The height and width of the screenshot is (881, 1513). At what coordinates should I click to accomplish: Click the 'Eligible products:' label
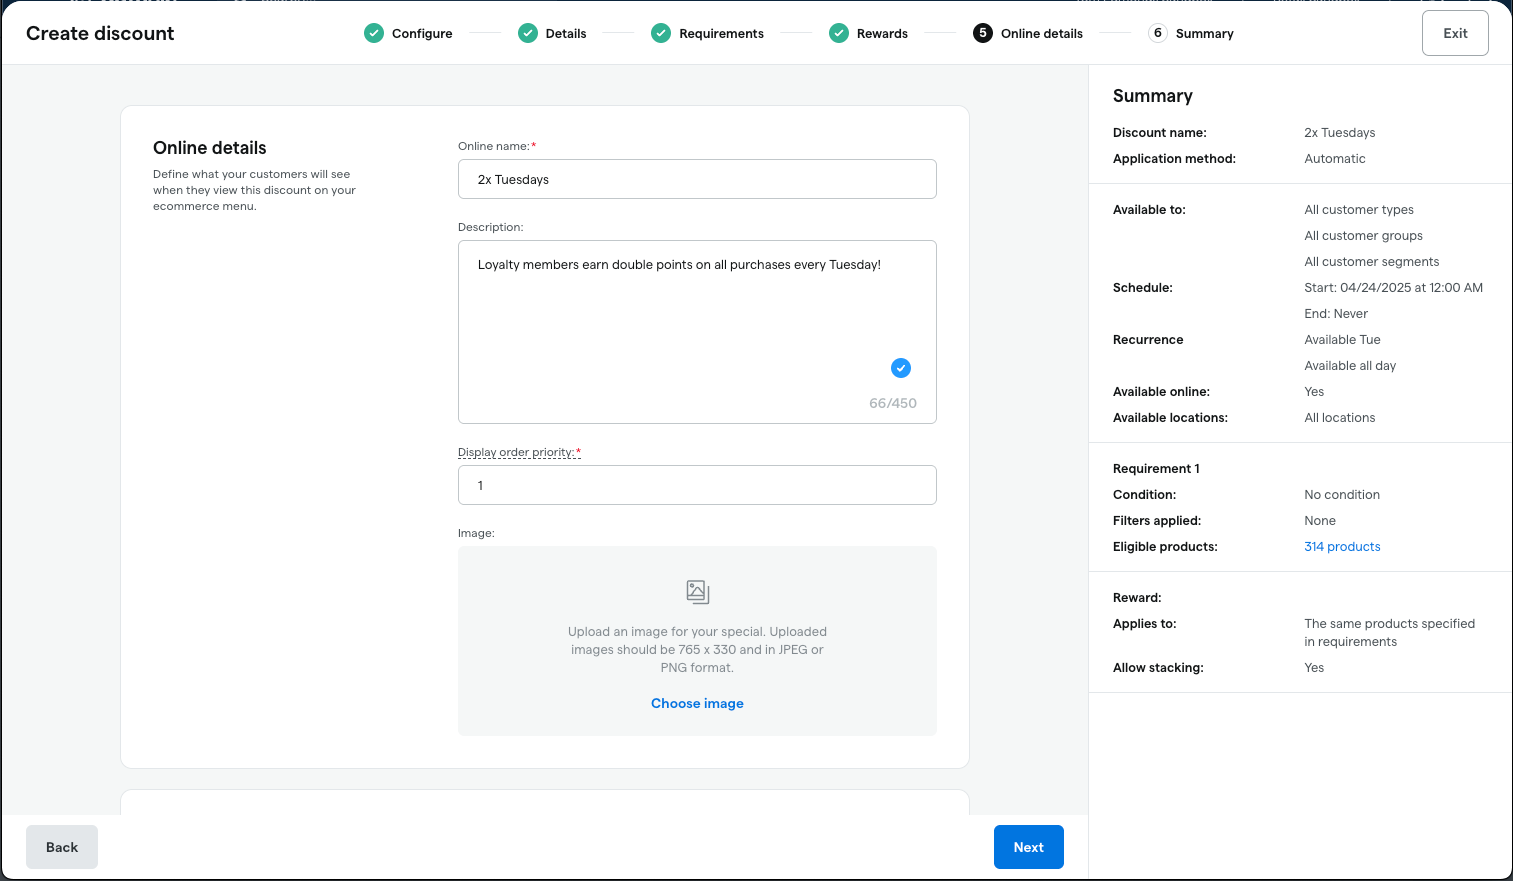point(1165,547)
